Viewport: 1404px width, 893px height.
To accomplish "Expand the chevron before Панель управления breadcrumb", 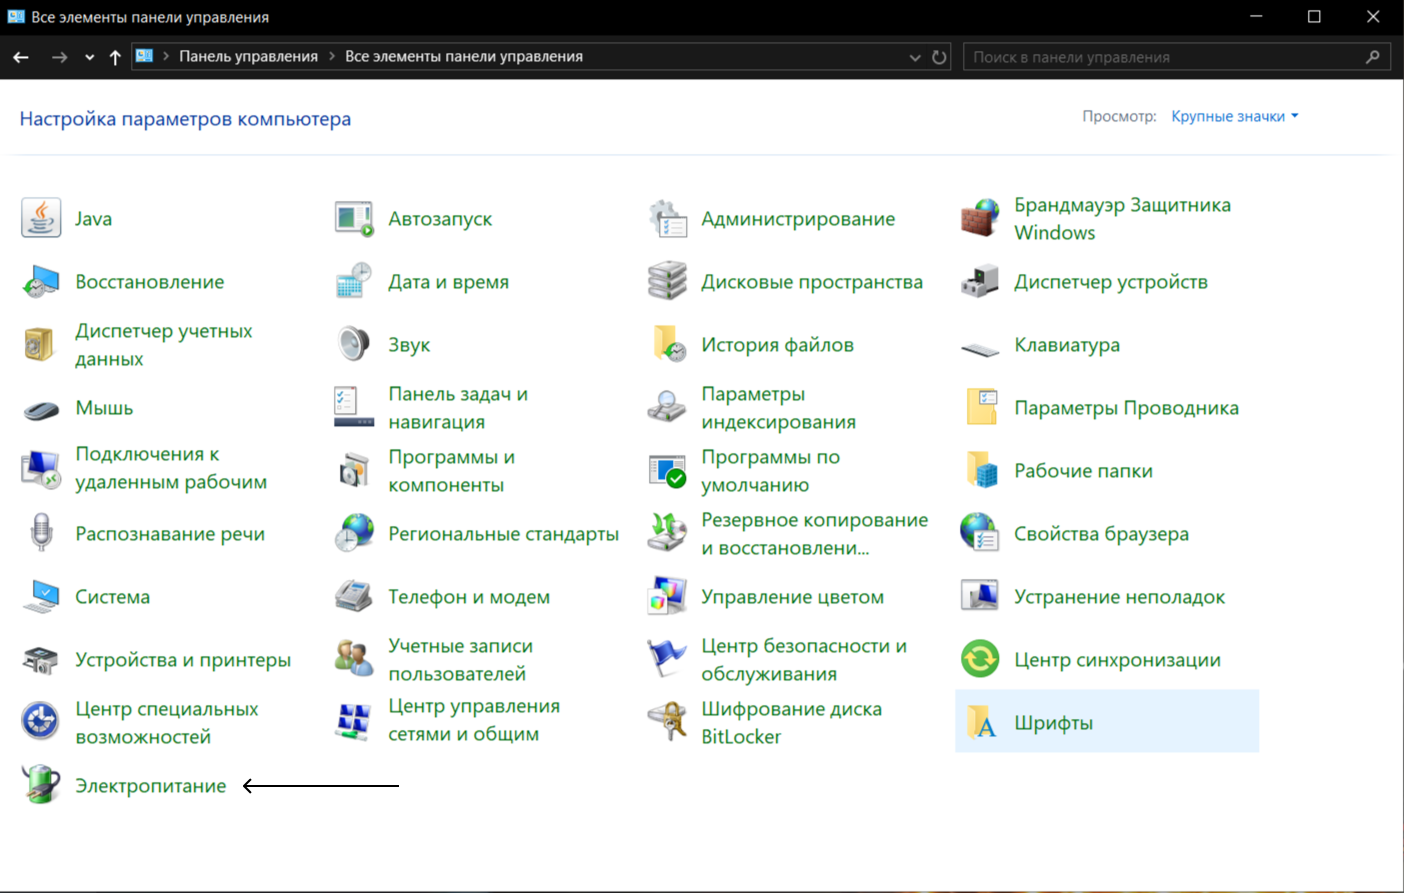I will [166, 57].
